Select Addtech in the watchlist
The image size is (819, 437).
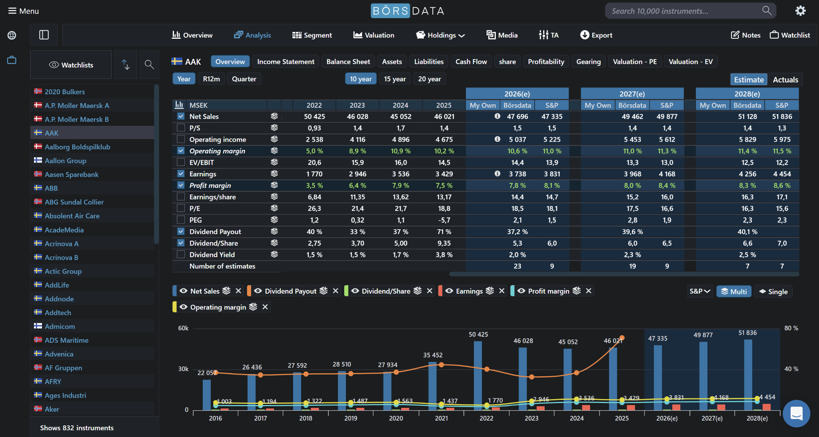(x=58, y=313)
